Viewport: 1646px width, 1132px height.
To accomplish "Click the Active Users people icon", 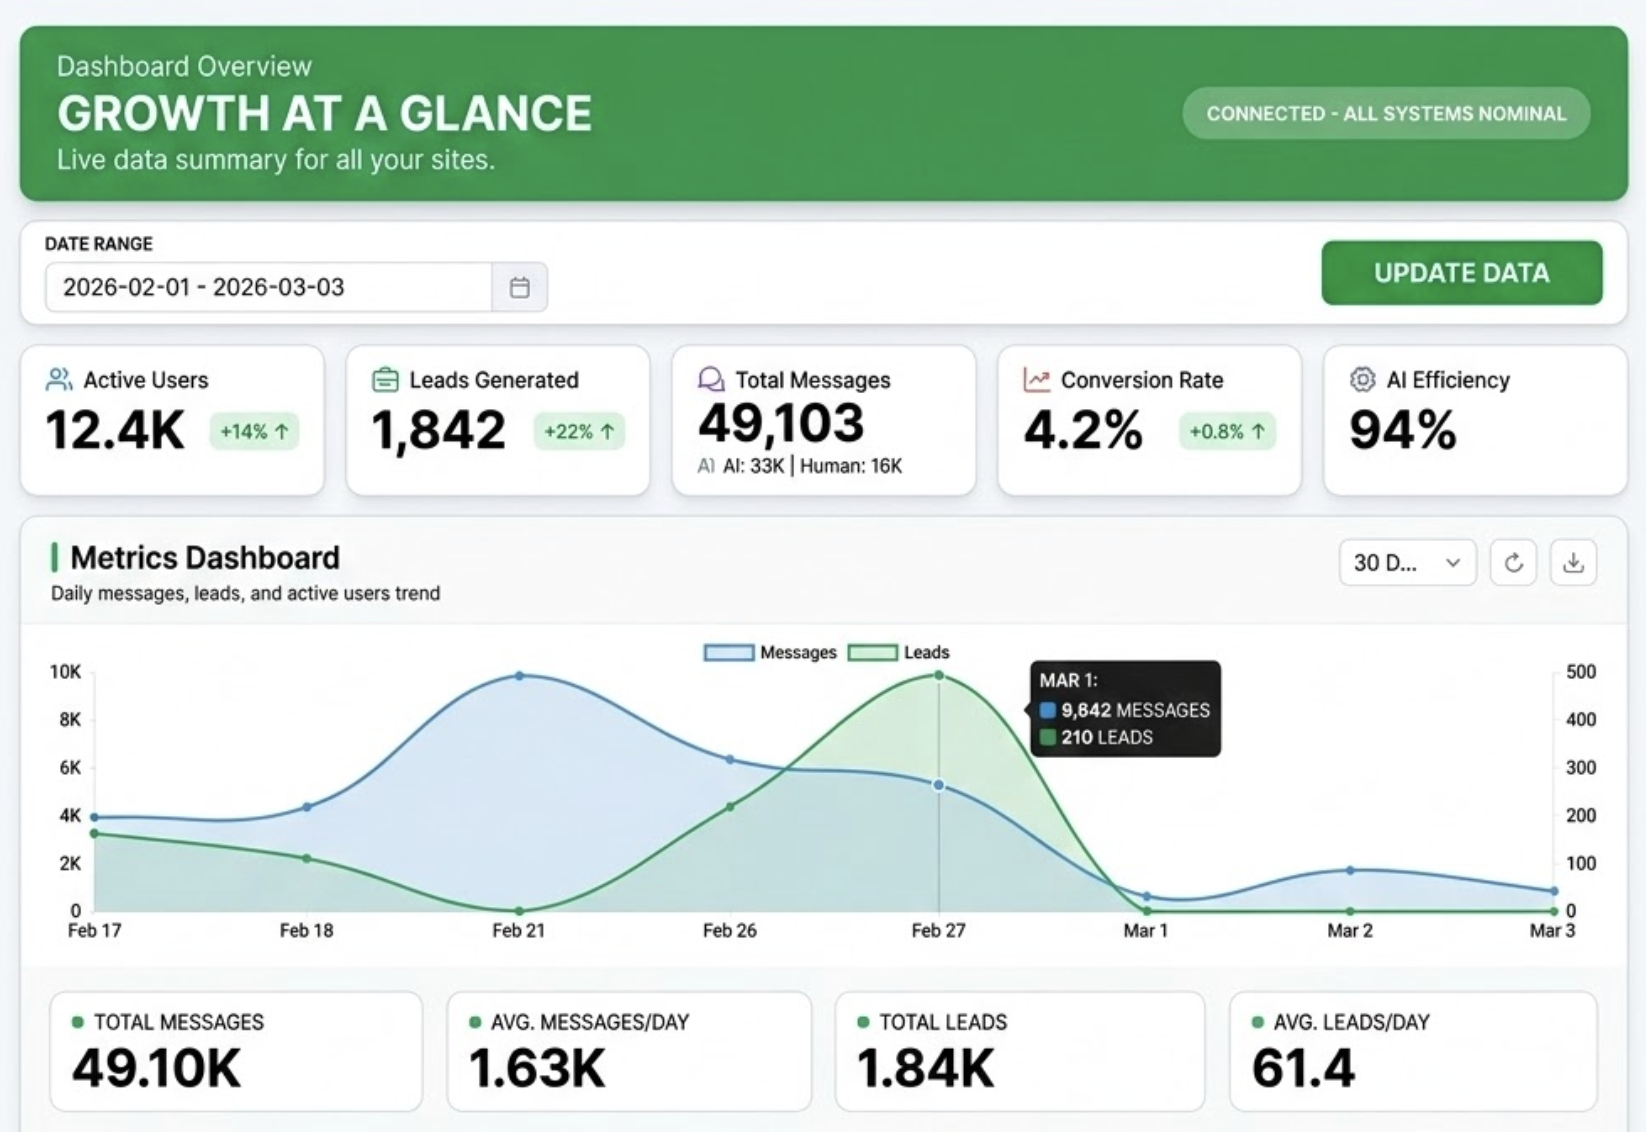I will click(x=59, y=380).
